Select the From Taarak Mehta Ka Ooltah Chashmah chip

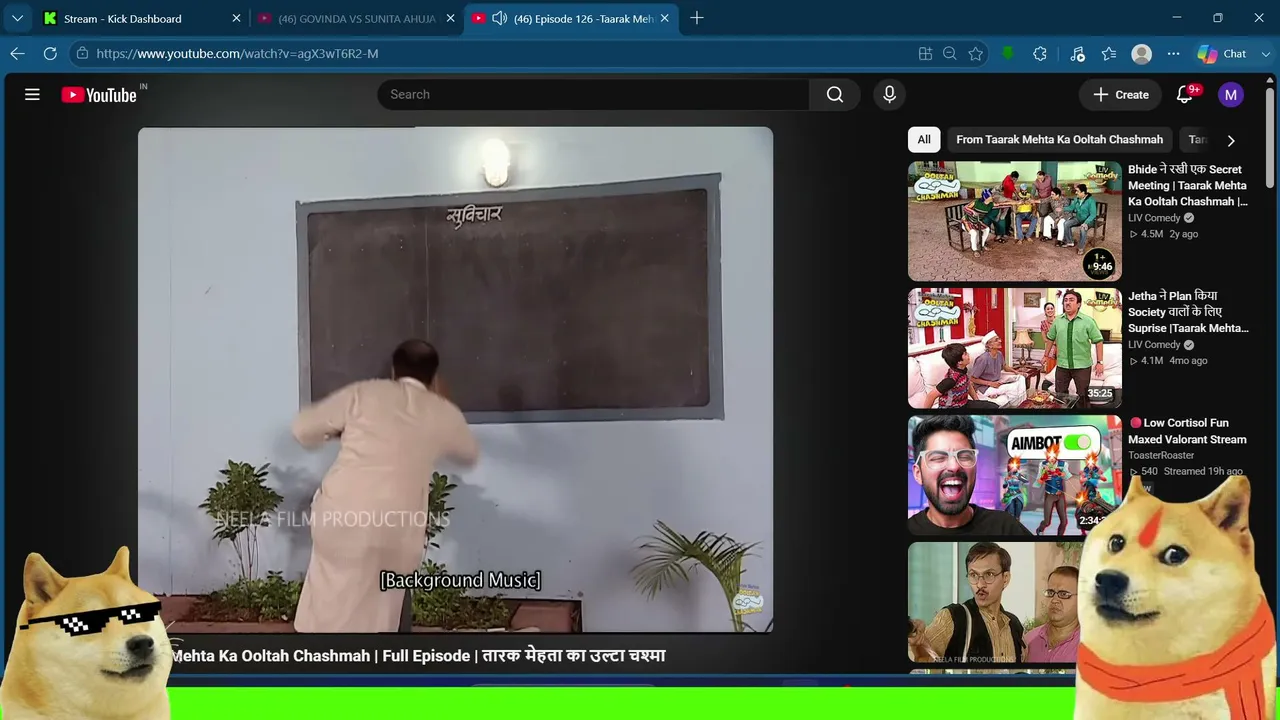click(x=1059, y=140)
